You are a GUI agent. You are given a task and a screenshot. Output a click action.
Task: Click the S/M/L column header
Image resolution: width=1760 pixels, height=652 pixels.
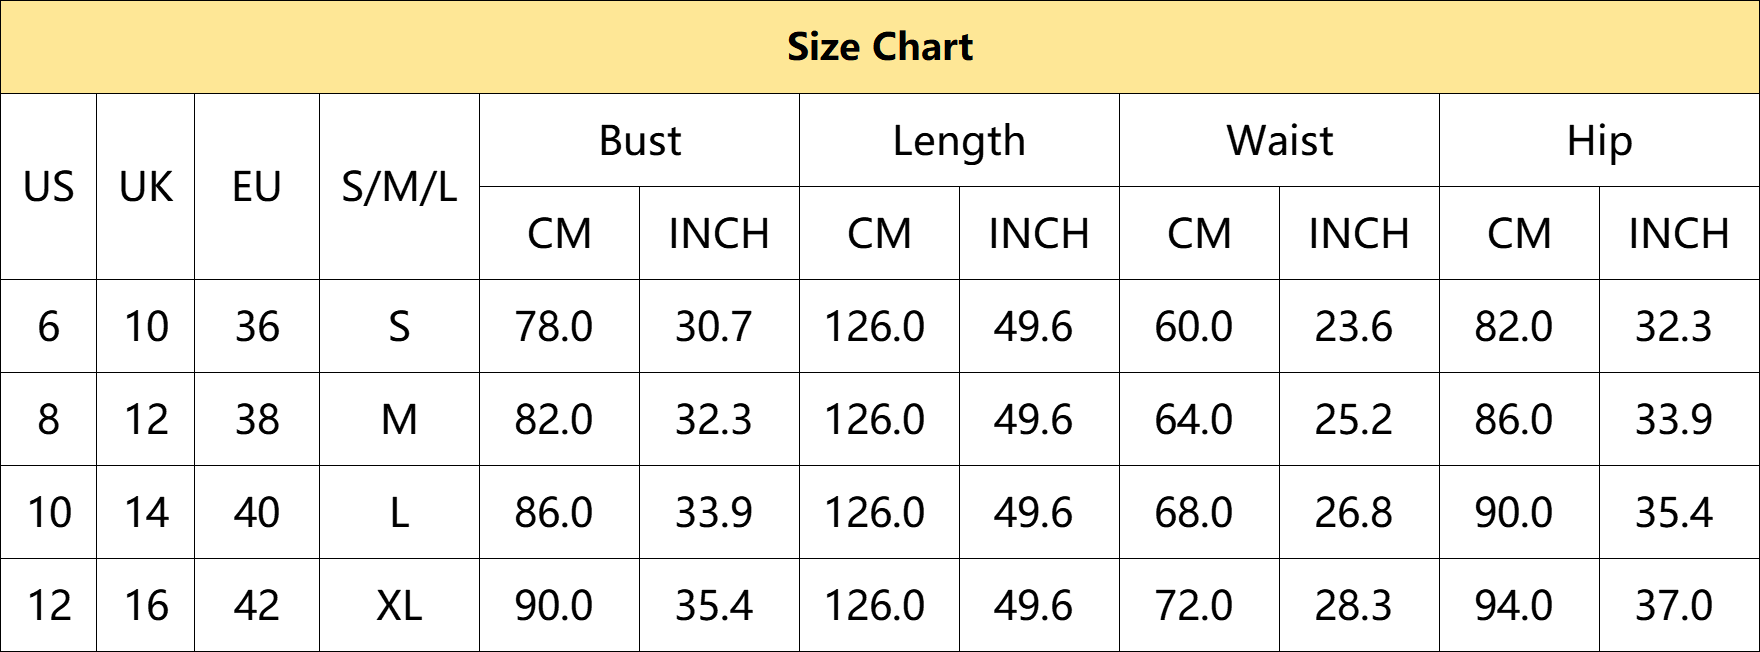tap(400, 187)
